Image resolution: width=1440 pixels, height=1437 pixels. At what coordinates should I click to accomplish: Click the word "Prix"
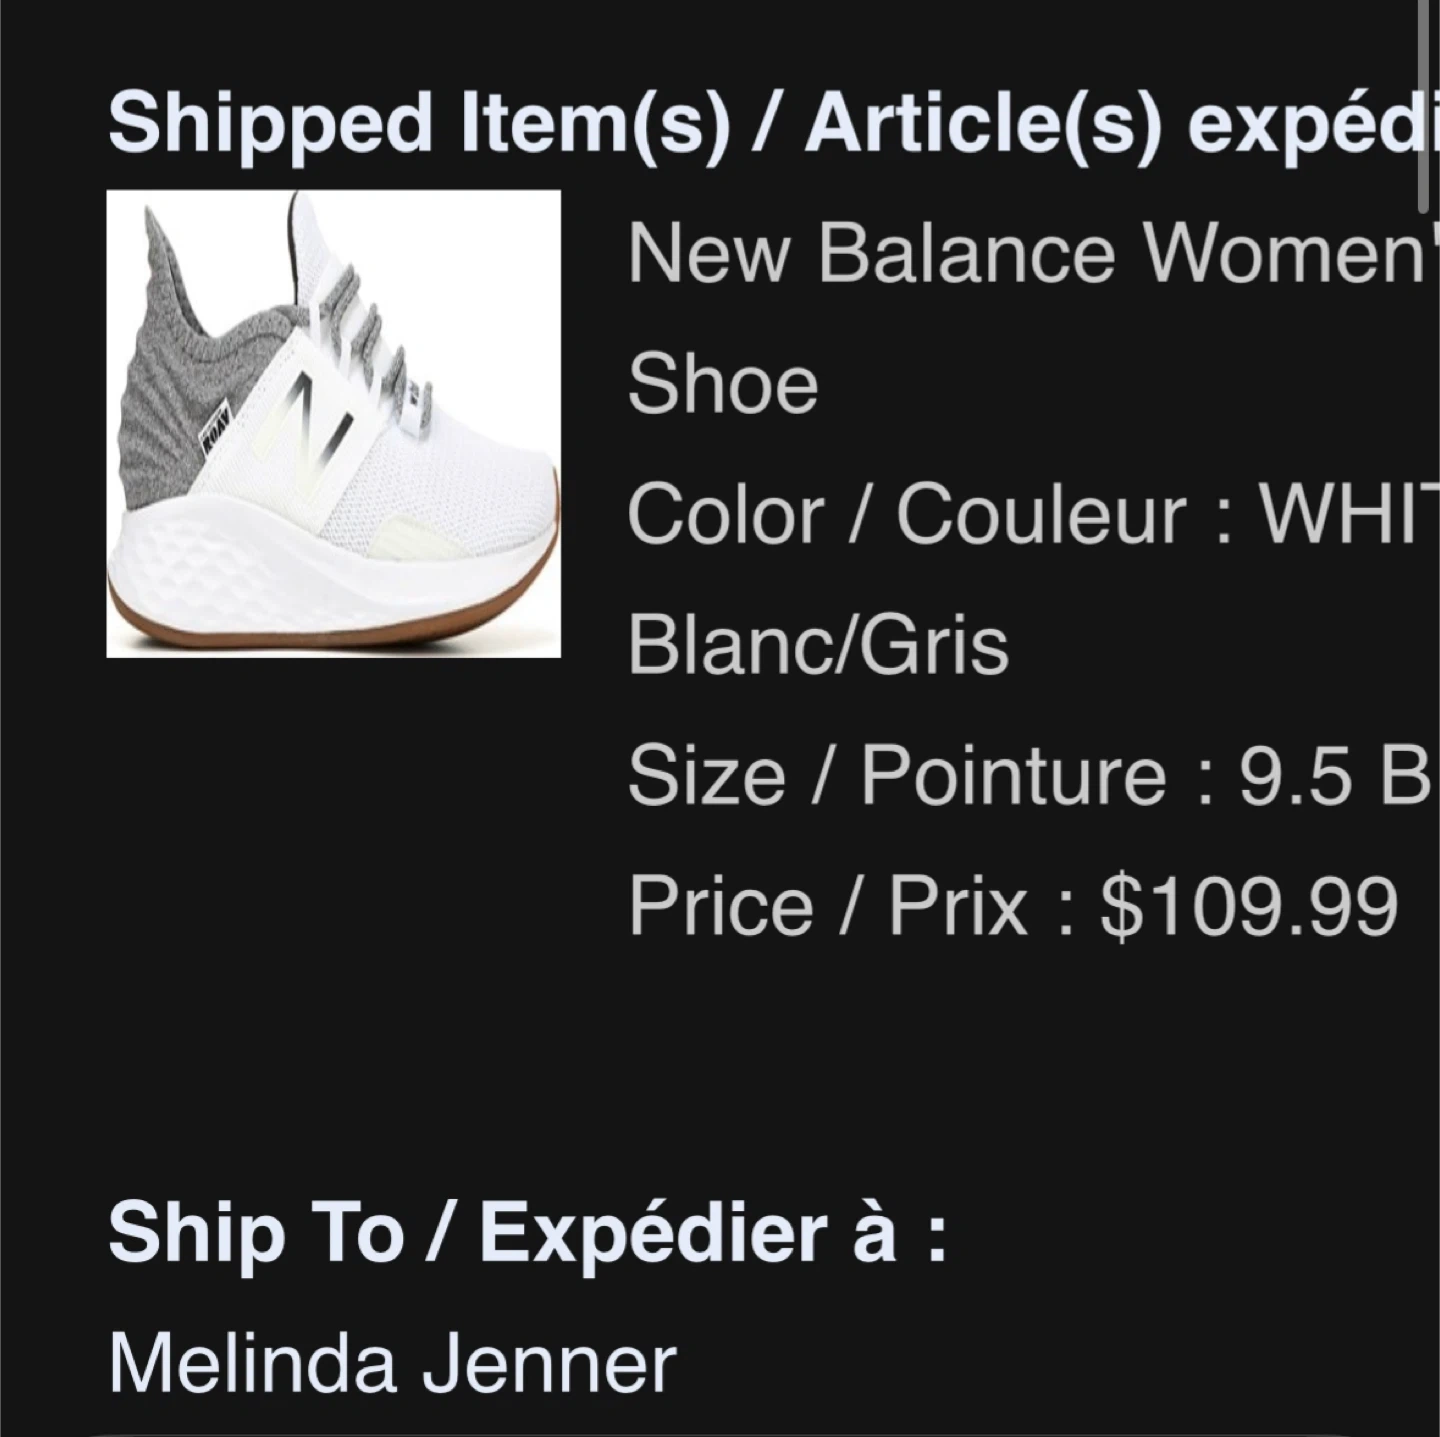[958, 906]
